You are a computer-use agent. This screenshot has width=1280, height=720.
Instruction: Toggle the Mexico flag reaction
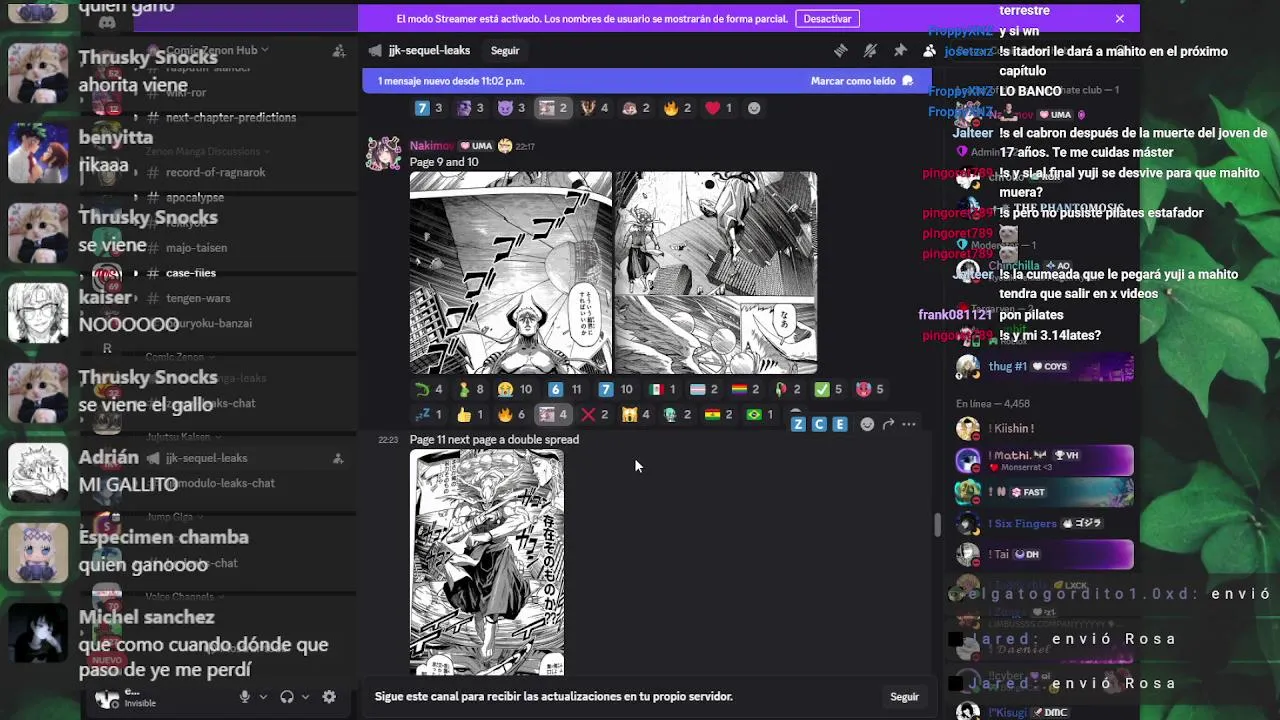663,389
